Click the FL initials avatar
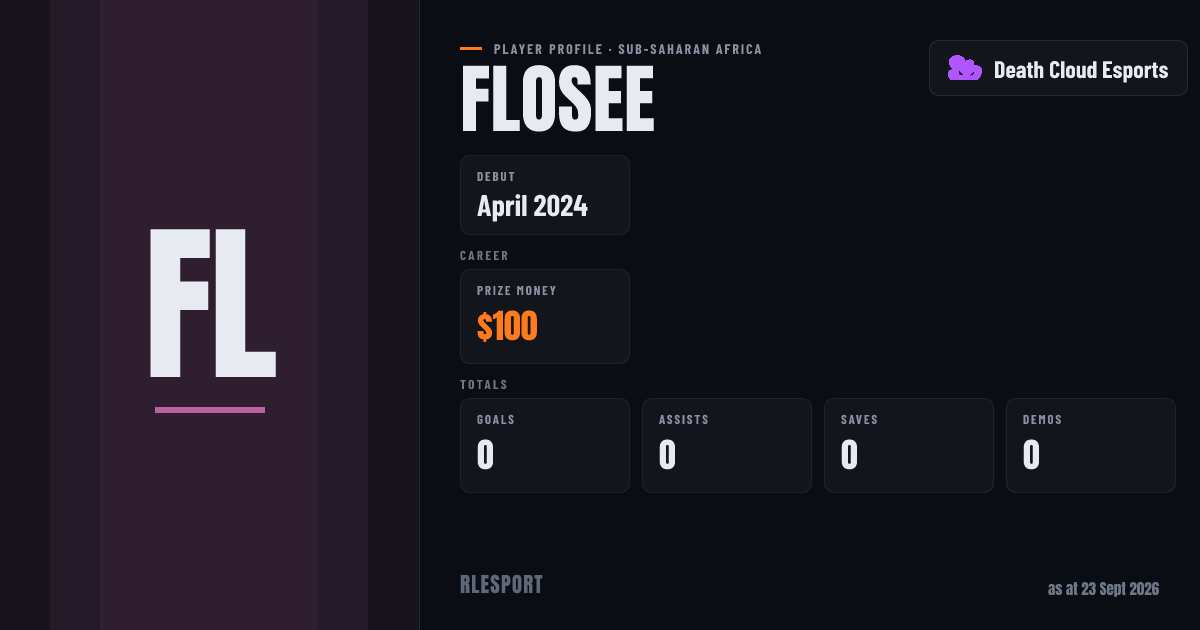The height and width of the screenshot is (630, 1200). [x=212, y=303]
